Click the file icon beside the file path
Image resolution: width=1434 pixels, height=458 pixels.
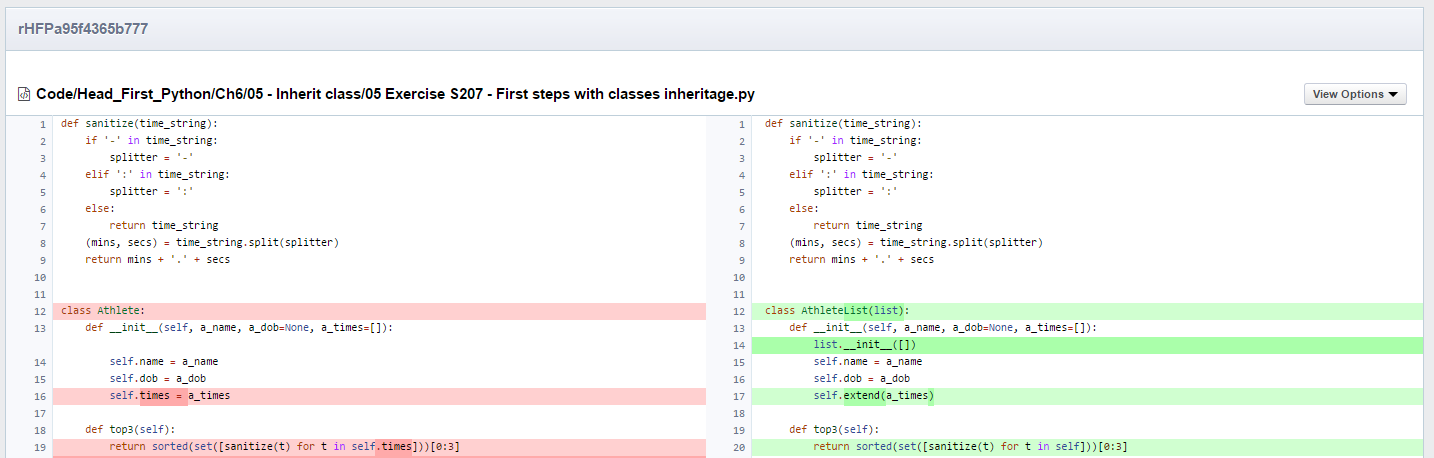[24, 94]
